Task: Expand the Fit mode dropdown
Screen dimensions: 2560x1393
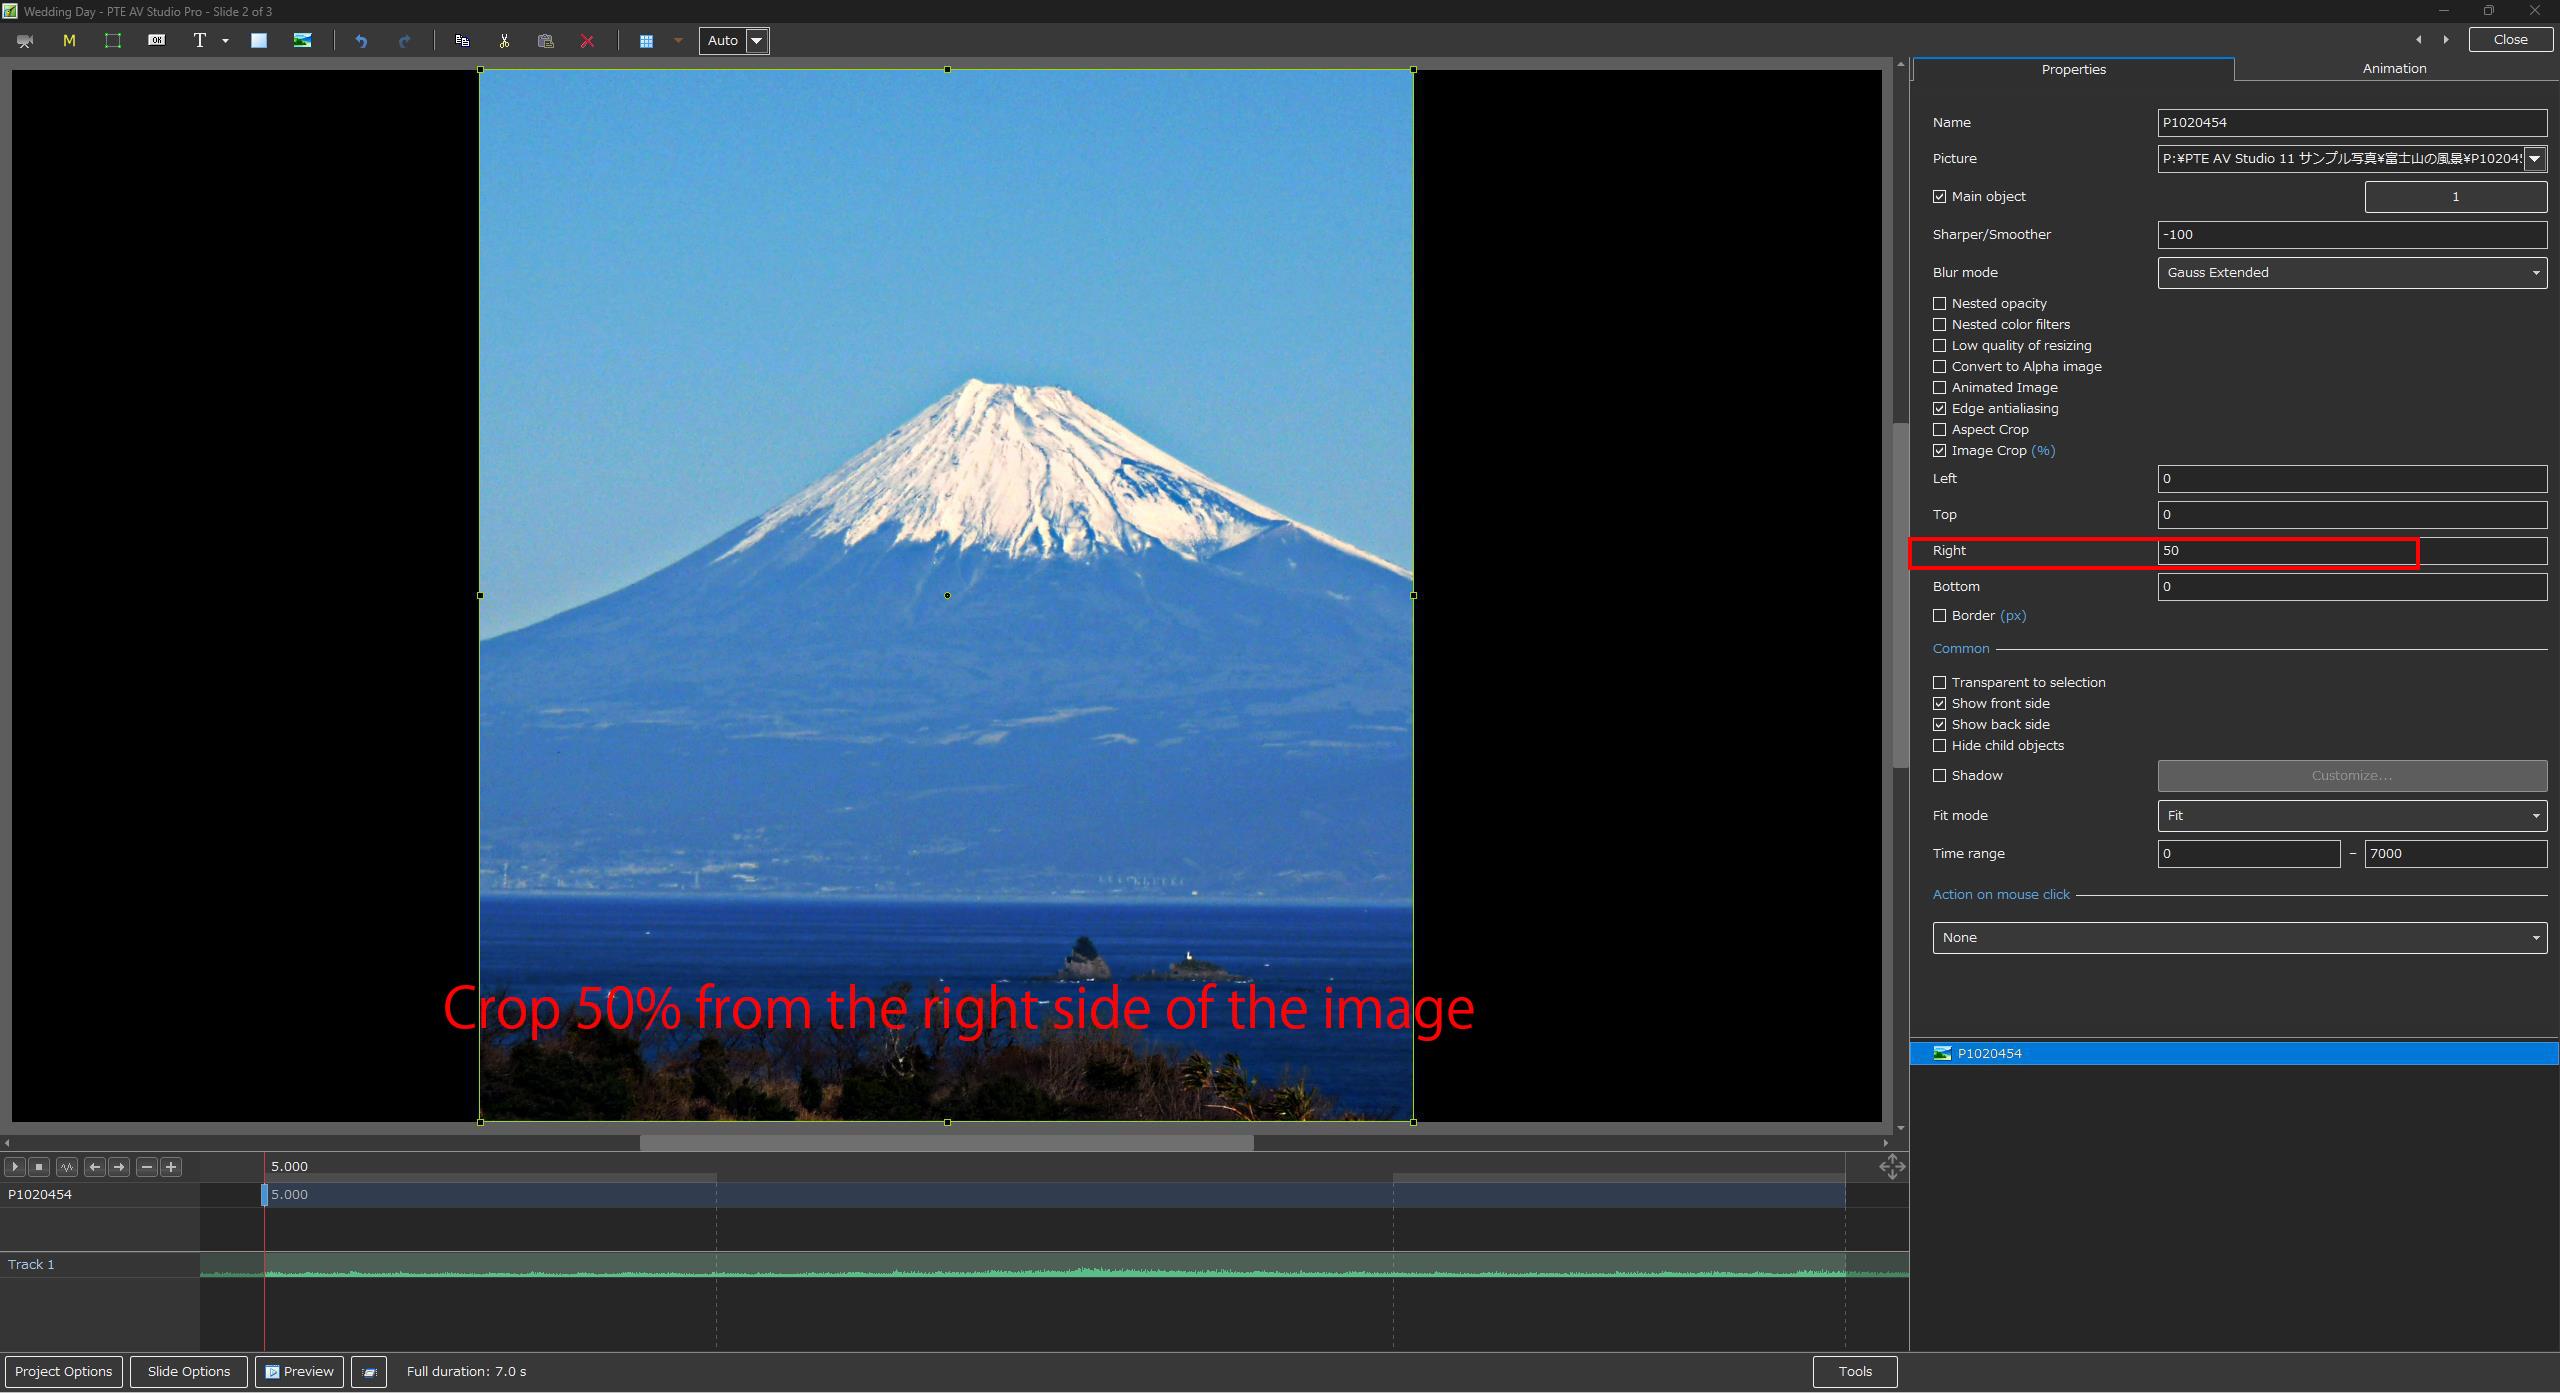Action: tap(2351, 816)
